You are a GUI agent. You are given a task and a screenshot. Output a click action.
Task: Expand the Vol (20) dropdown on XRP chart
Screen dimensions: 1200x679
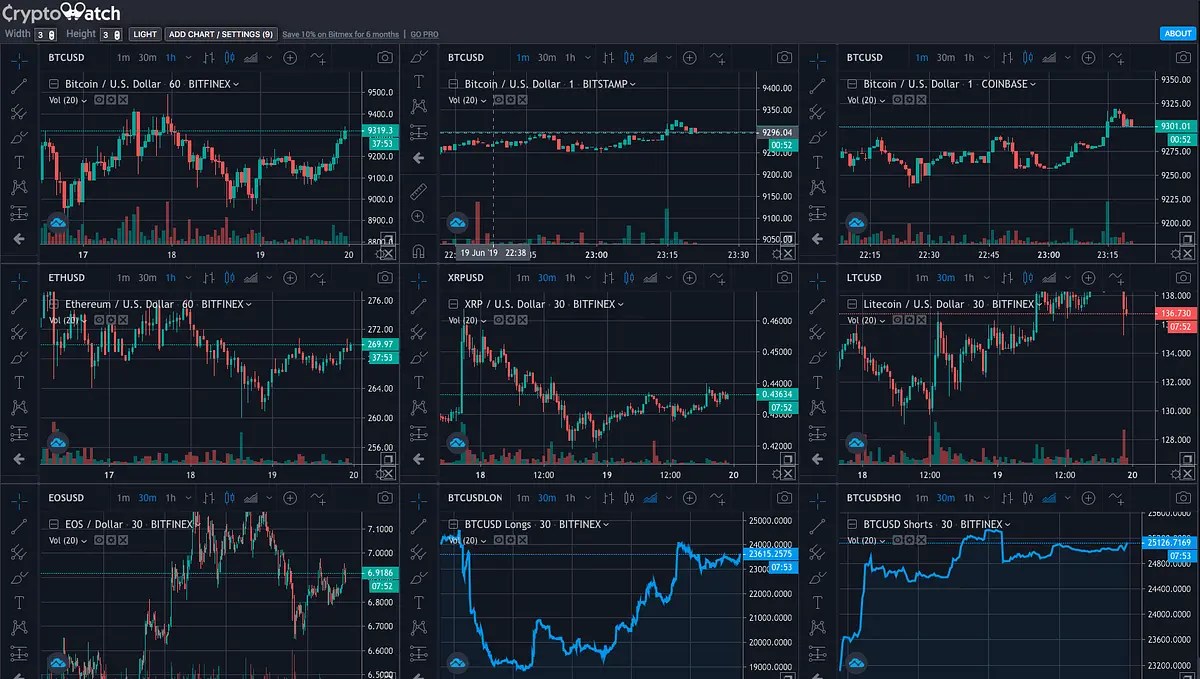468,320
